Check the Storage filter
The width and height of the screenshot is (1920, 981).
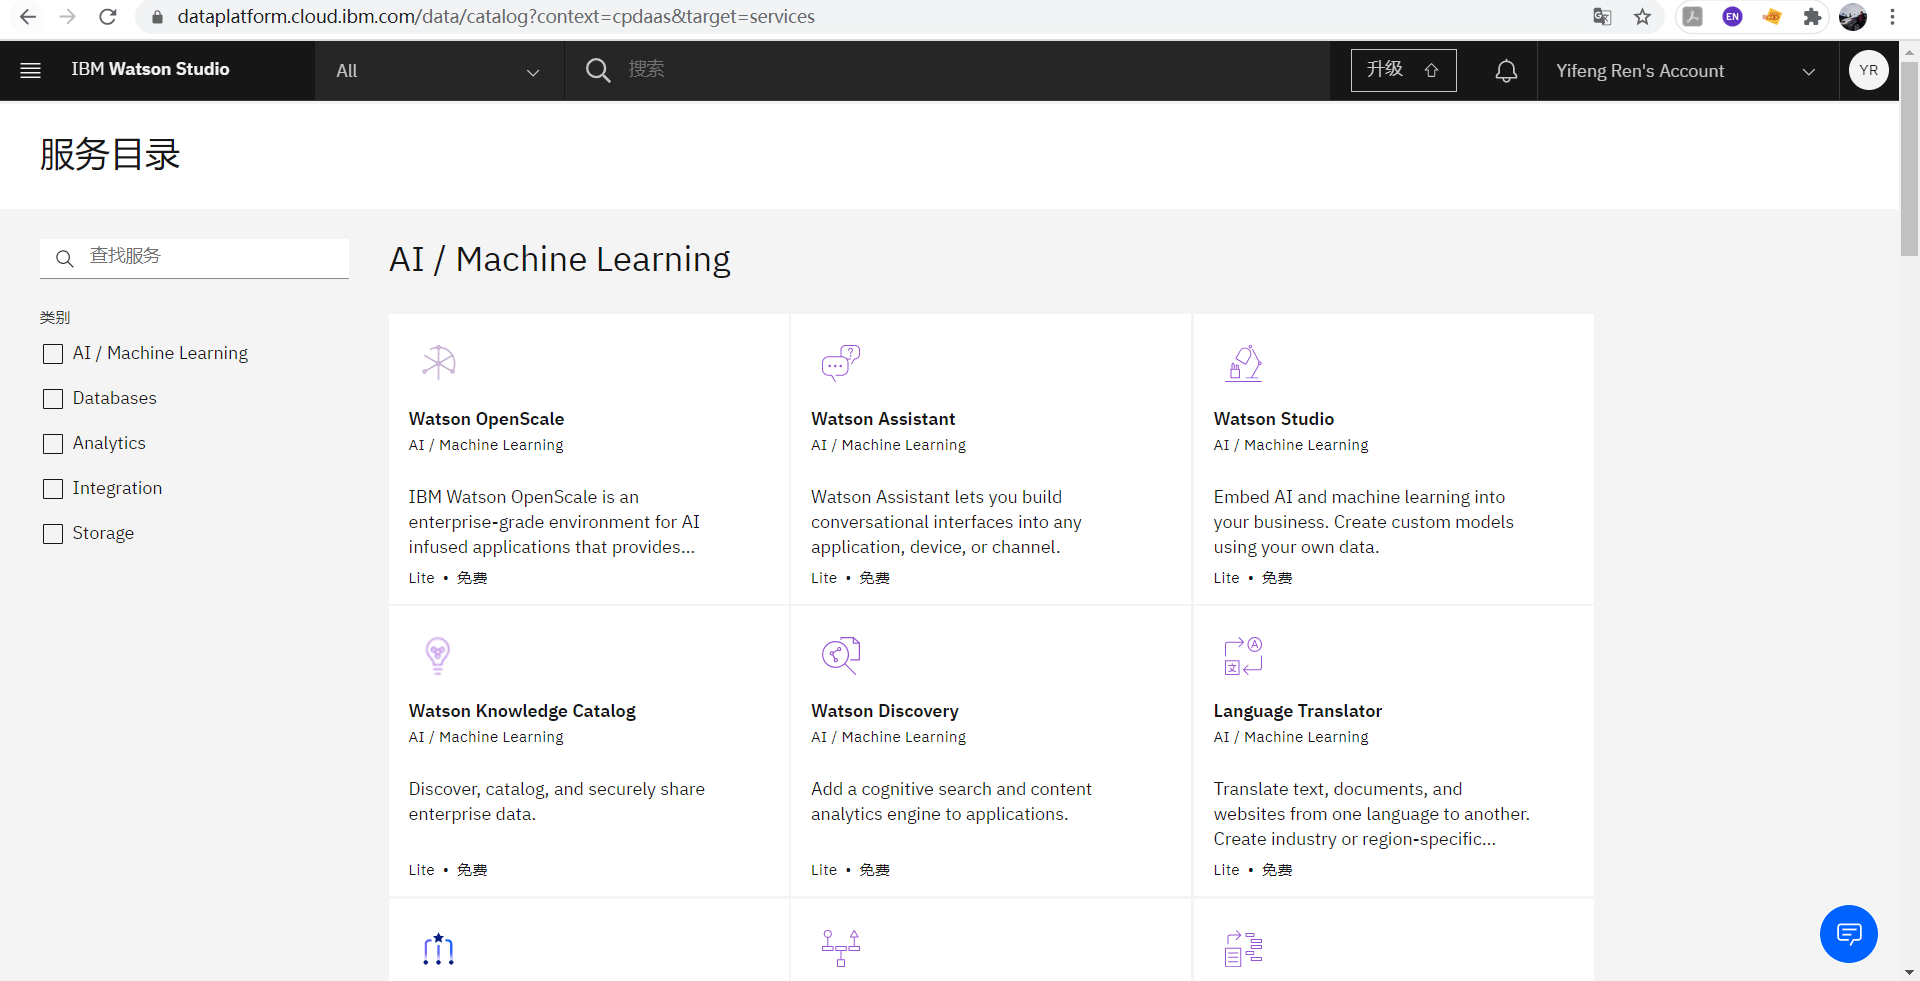point(53,534)
